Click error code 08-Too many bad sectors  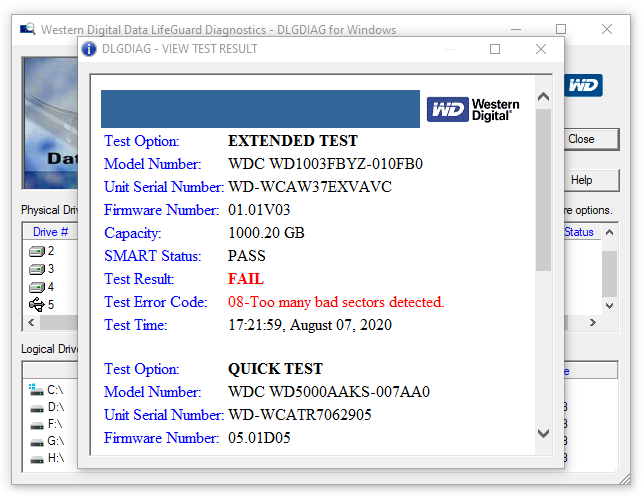336,302
